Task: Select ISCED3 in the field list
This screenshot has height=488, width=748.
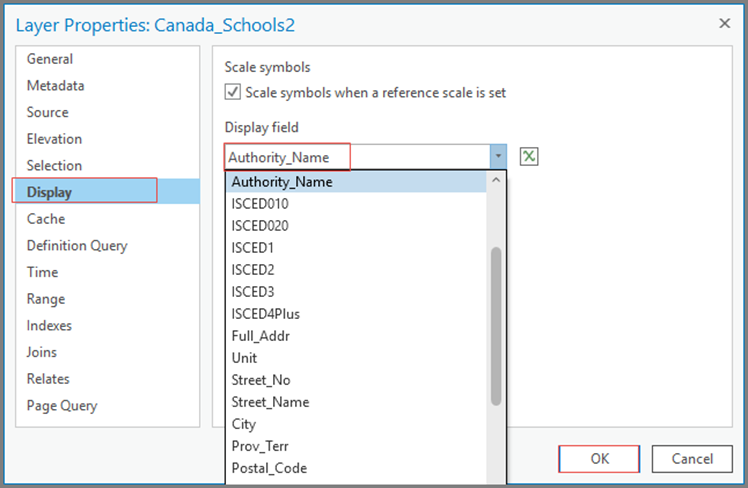Action: [x=356, y=292]
